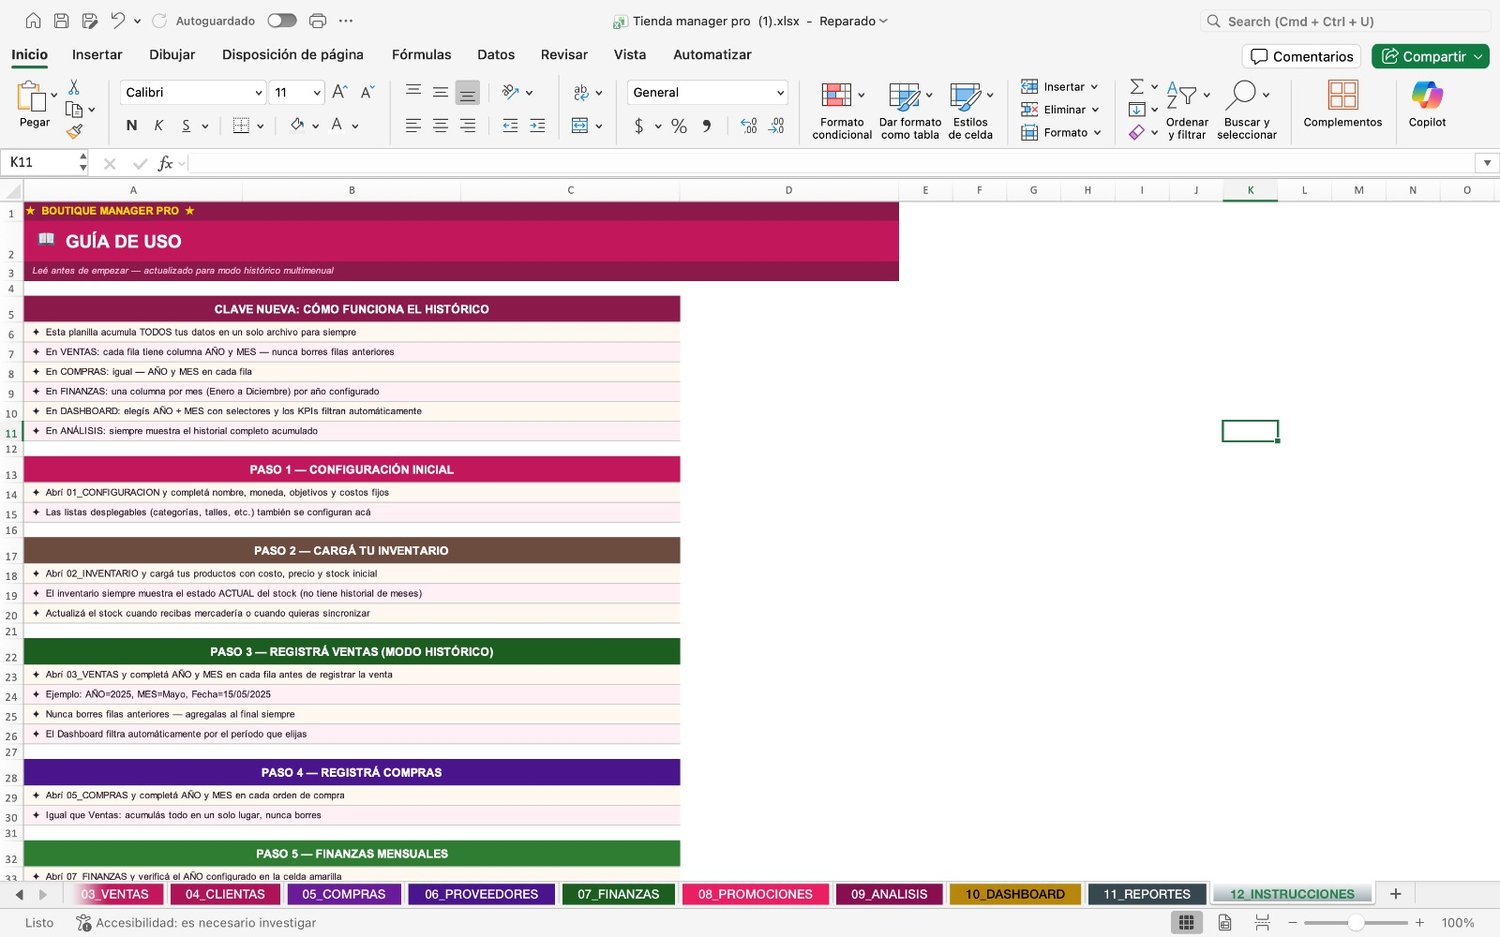Viewport: 1500px width, 937px height.
Task: Apply cell borders with the borders icon
Action: pos(241,125)
